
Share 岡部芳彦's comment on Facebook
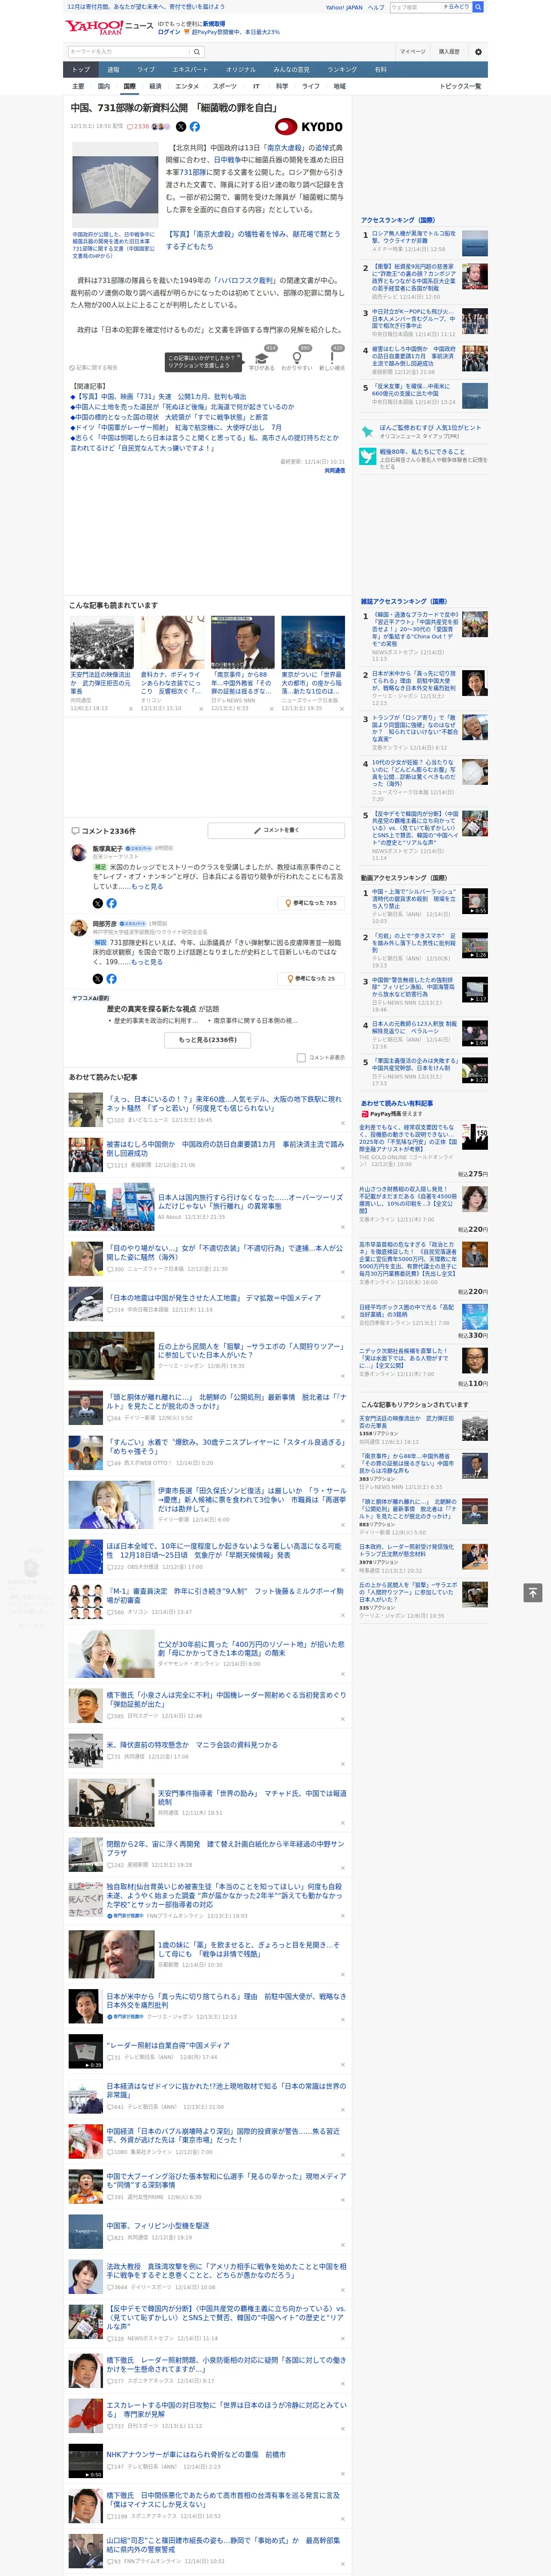(x=111, y=979)
